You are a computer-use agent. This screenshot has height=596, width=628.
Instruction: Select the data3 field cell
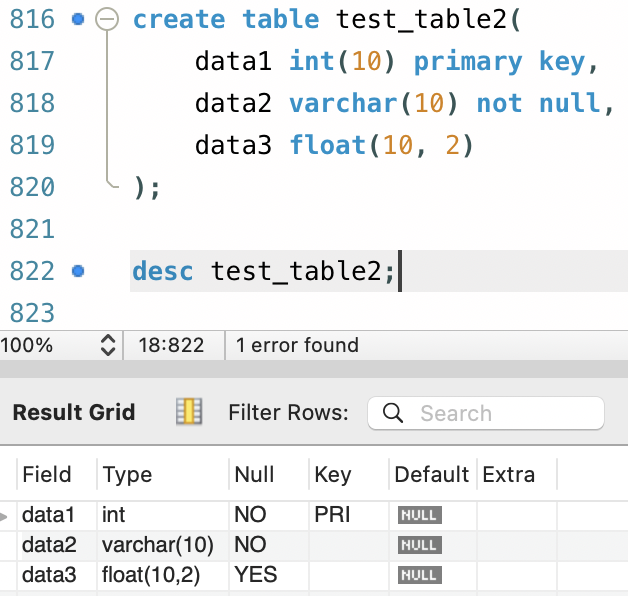[57, 575]
